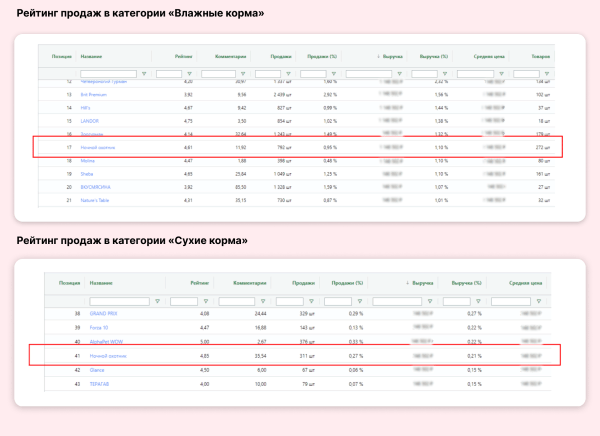The height and width of the screenshot is (436, 600).
Task: Open the Продажи filter icon in Влажные корма table
Action: click(x=289, y=74)
